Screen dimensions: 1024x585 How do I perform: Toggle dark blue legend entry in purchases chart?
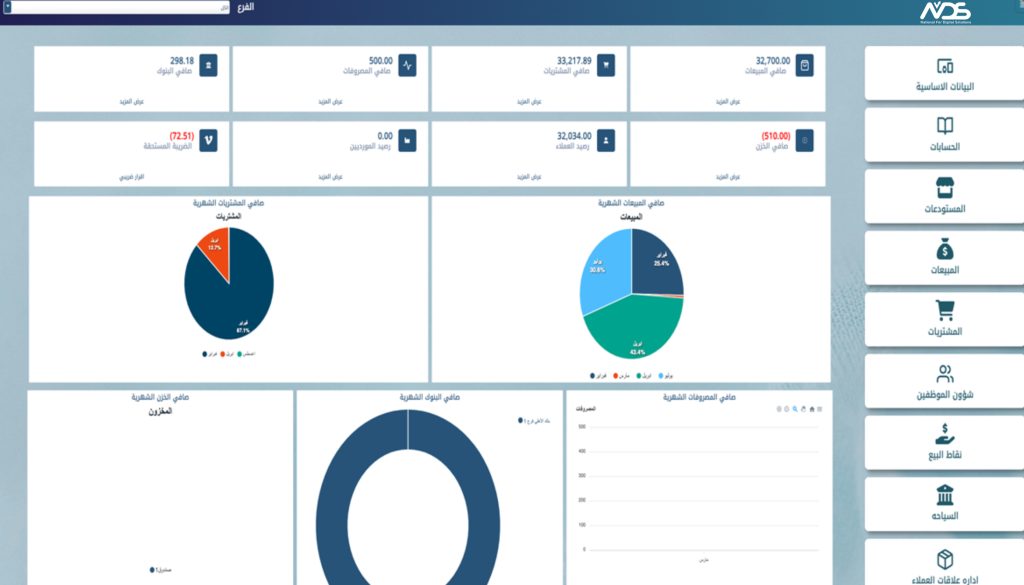tap(210, 354)
